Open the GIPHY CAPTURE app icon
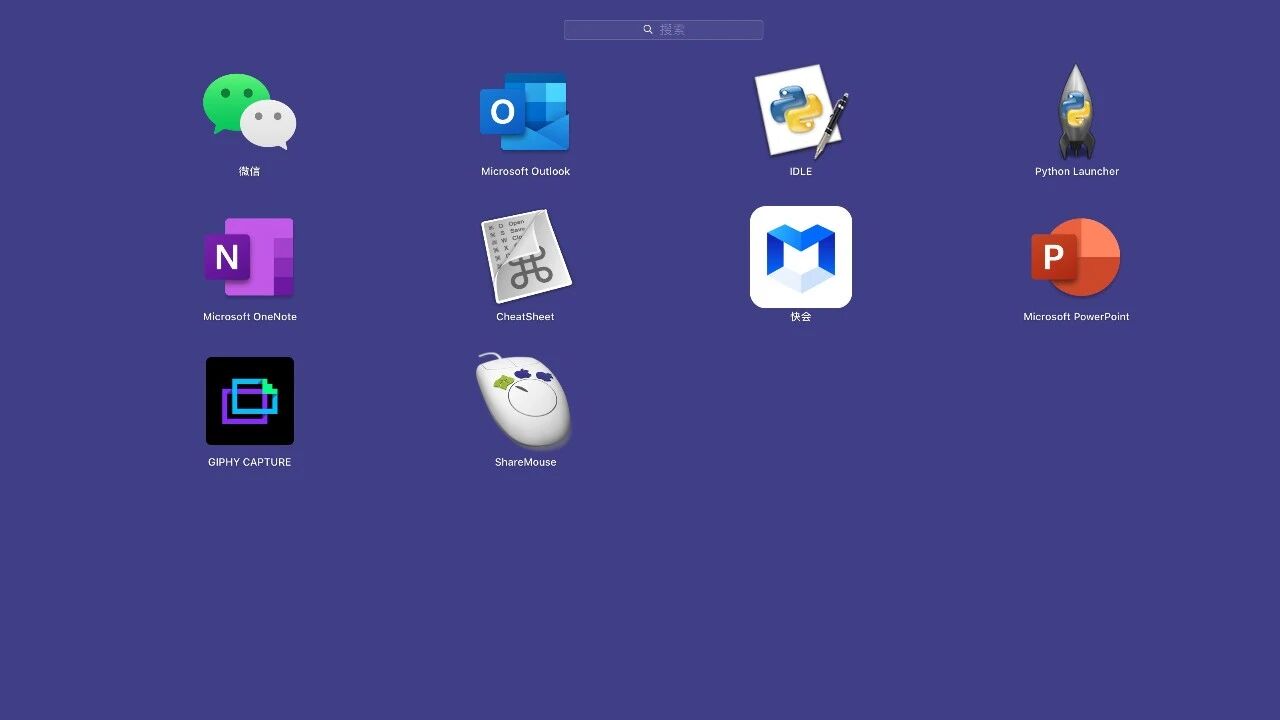 click(250, 401)
